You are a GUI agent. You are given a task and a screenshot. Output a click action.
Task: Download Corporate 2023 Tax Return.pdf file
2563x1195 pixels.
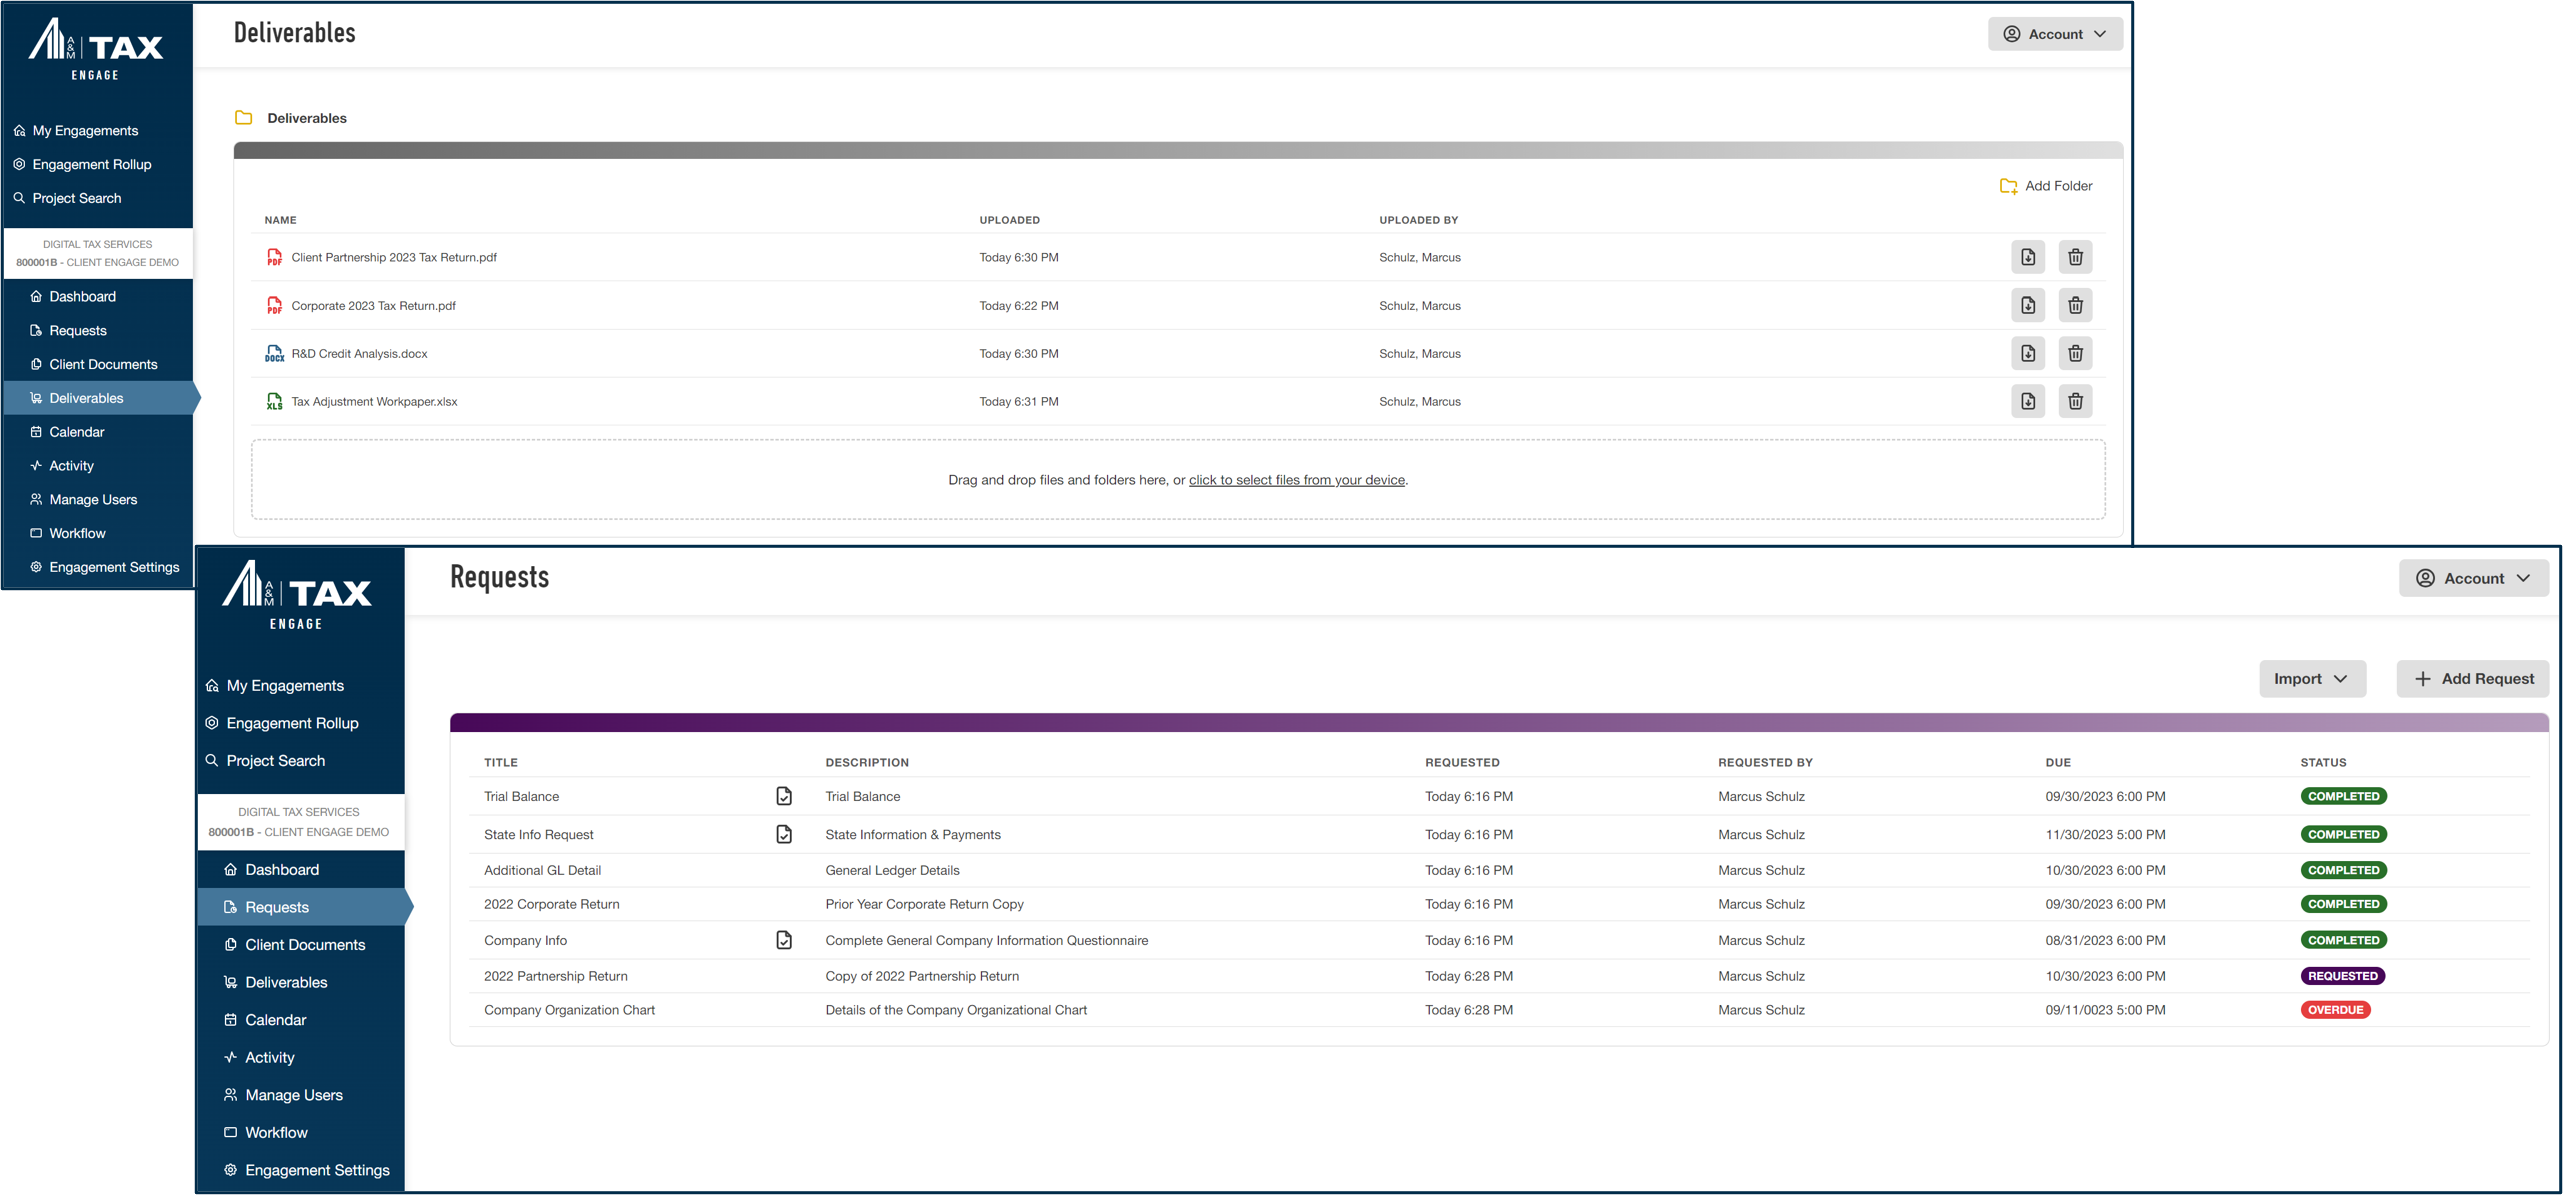click(2027, 305)
